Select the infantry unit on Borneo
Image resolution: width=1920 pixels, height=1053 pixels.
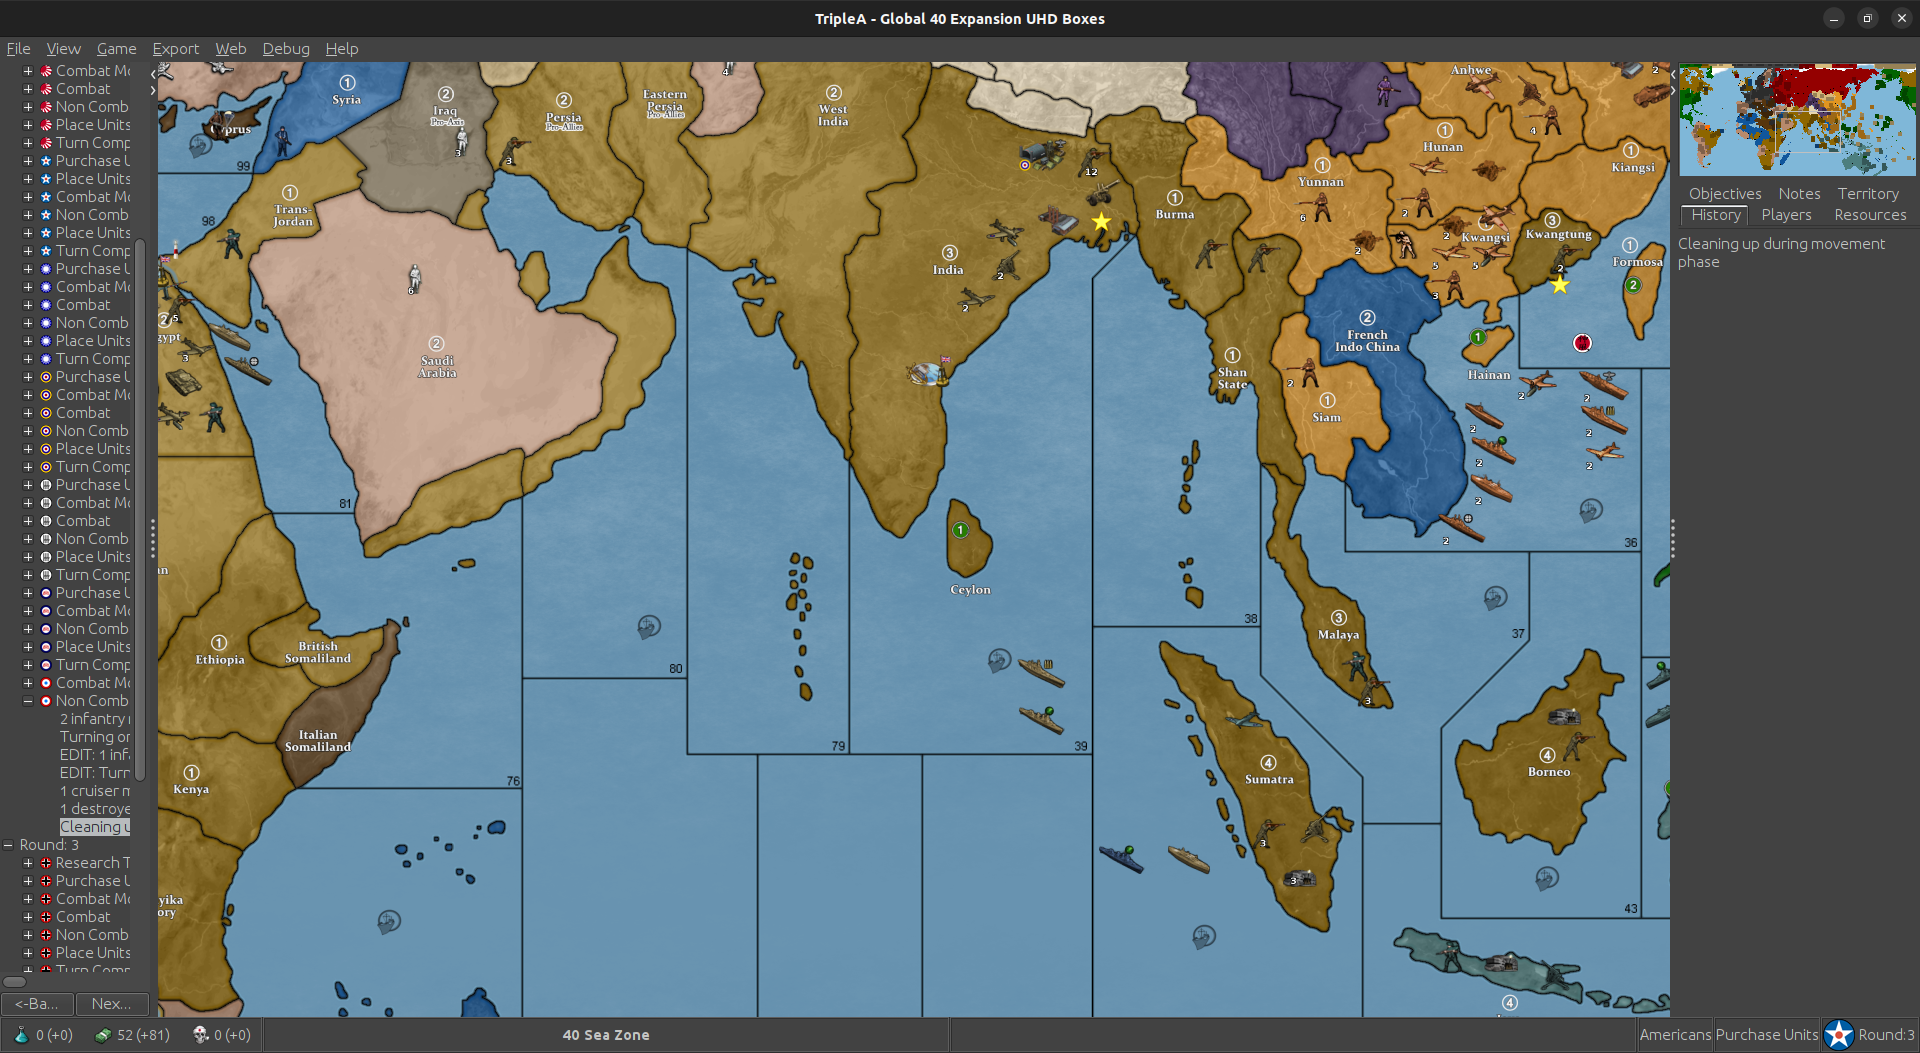click(x=1576, y=745)
